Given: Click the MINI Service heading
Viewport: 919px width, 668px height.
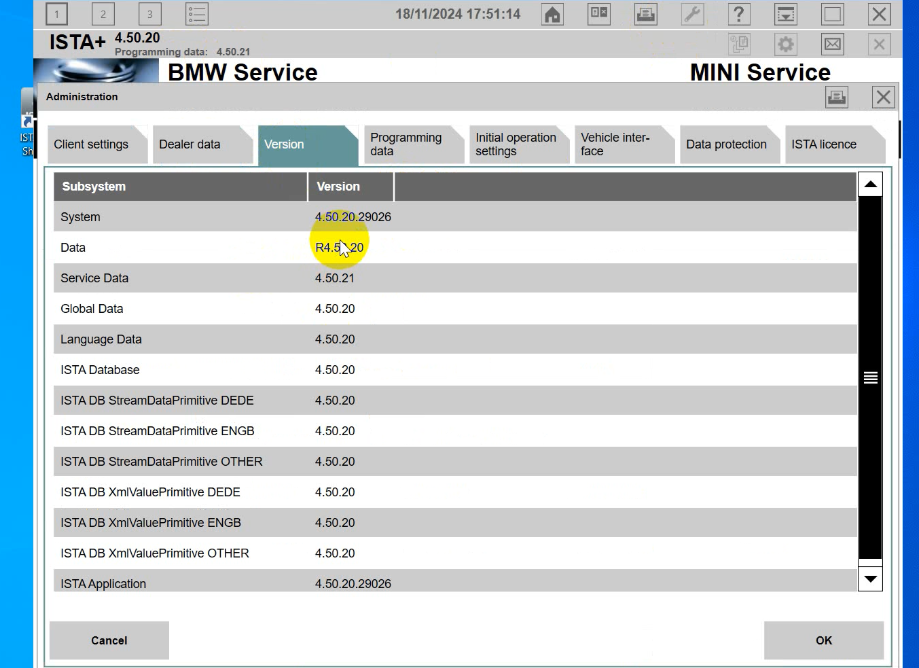Looking at the screenshot, I should [x=760, y=72].
